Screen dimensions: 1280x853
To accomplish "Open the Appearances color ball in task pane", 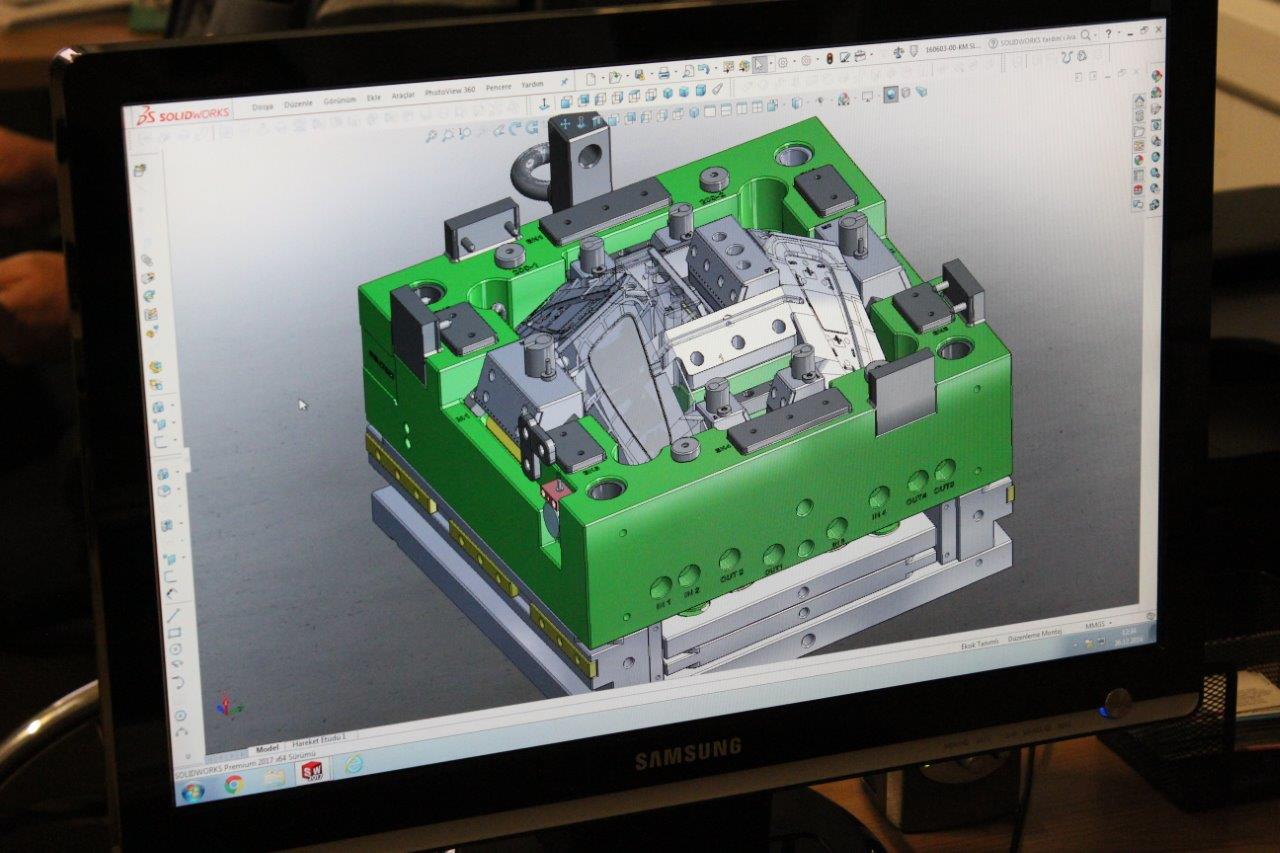I will pyautogui.click(x=1139, y=159).
